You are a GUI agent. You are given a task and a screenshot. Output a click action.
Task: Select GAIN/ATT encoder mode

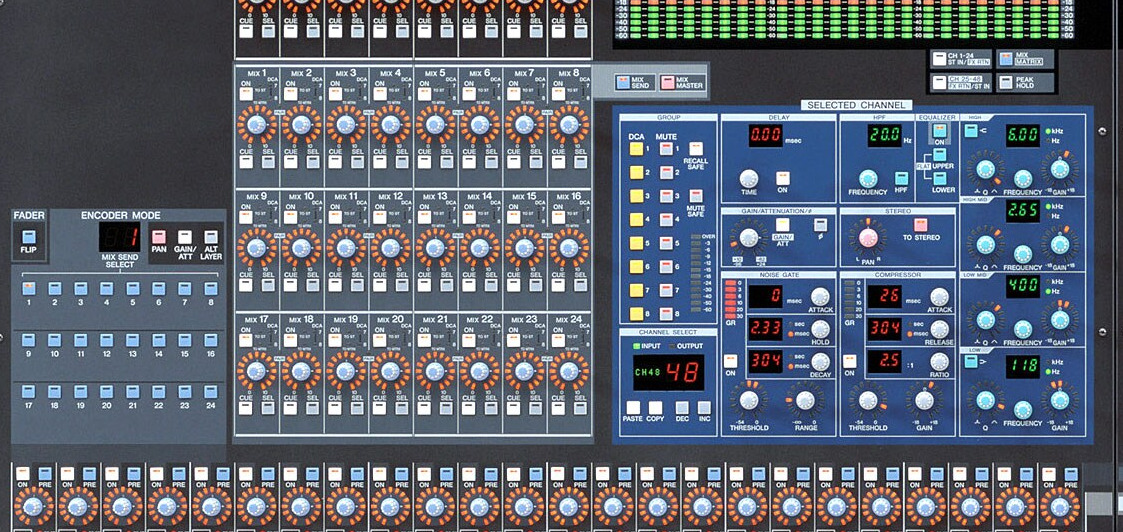click(185, 237)
